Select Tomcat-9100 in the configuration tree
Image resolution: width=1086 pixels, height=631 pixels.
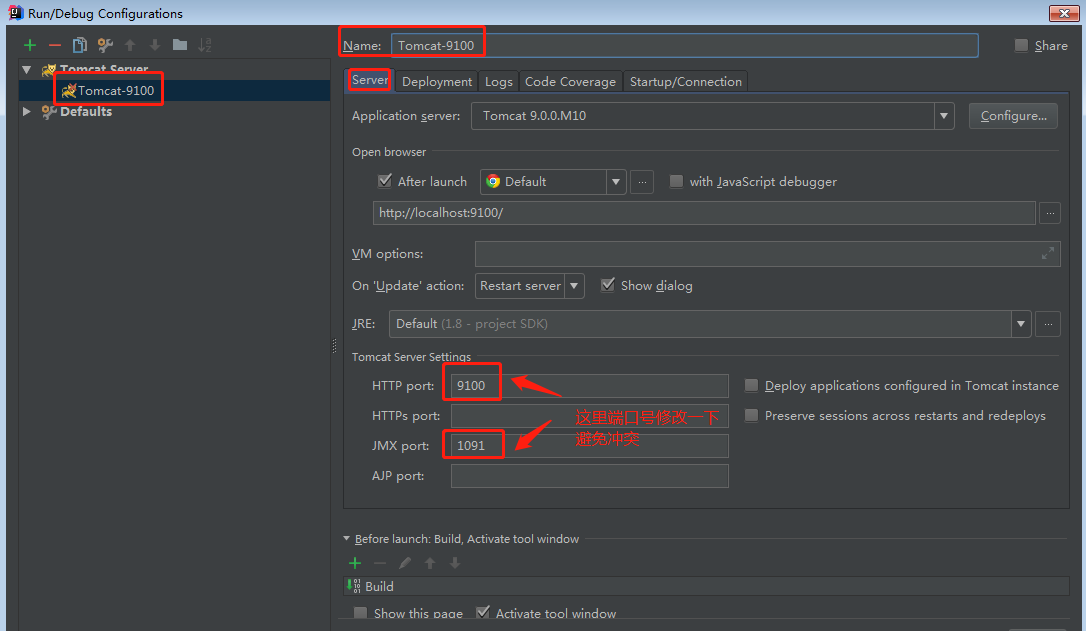[115, 91]
